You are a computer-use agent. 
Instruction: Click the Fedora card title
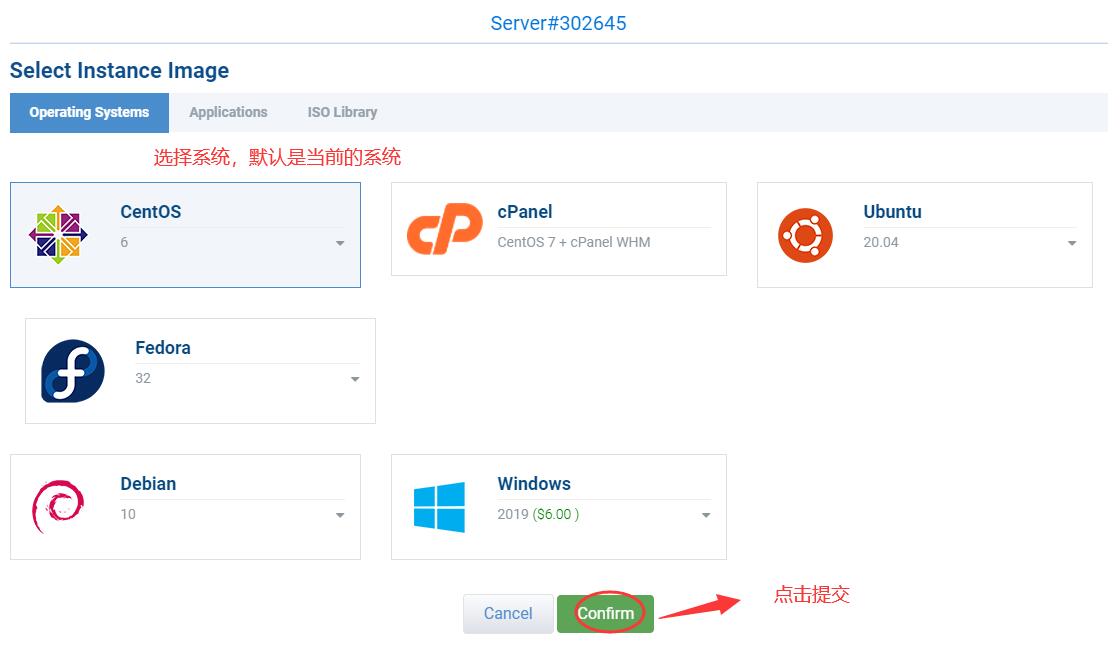163,348
